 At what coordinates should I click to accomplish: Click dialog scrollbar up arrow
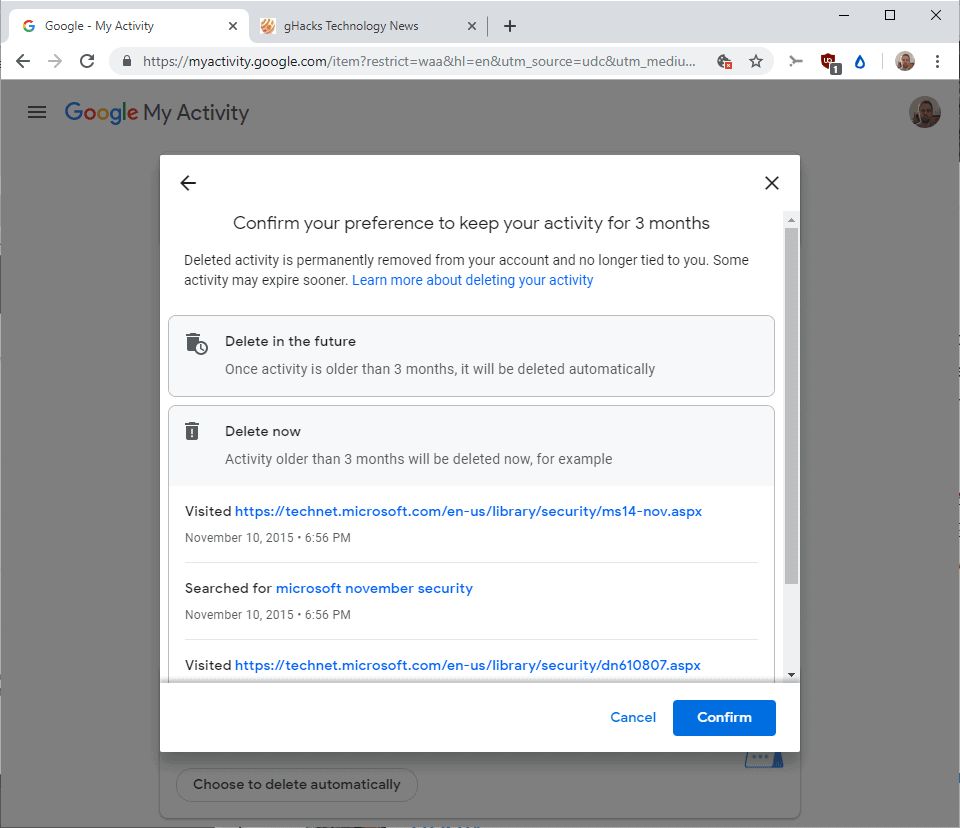coord(791,220)
